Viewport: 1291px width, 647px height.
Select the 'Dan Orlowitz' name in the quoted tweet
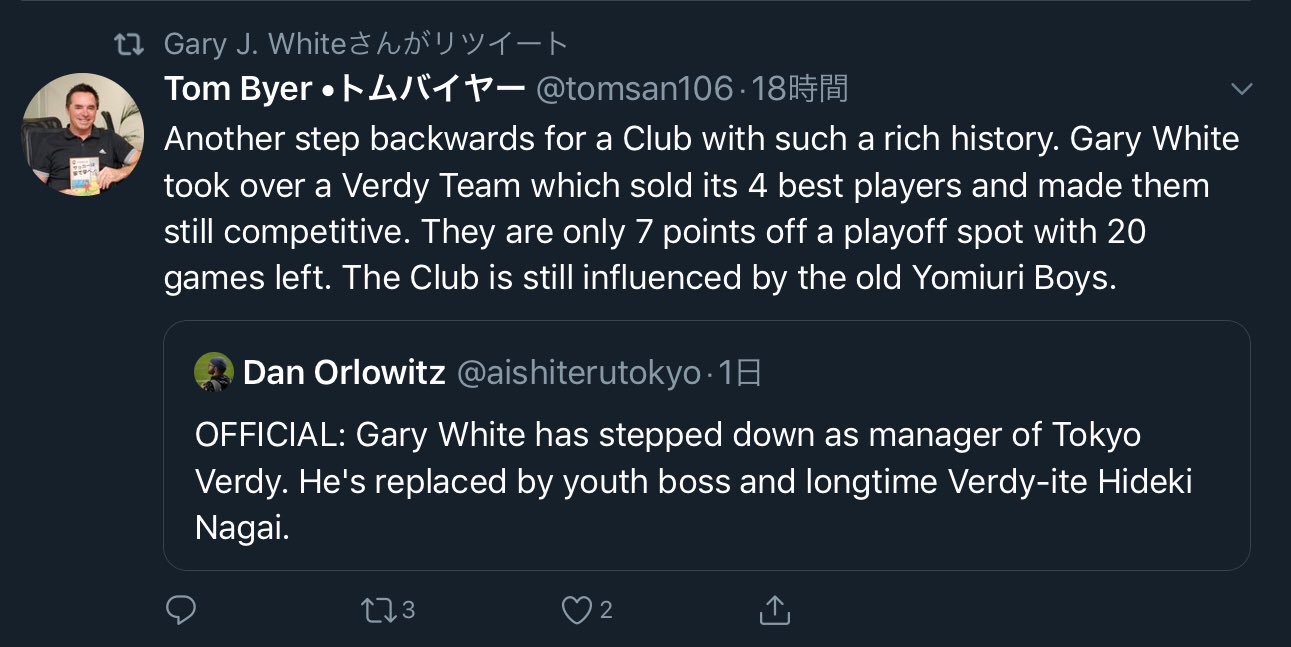[344, 373]
